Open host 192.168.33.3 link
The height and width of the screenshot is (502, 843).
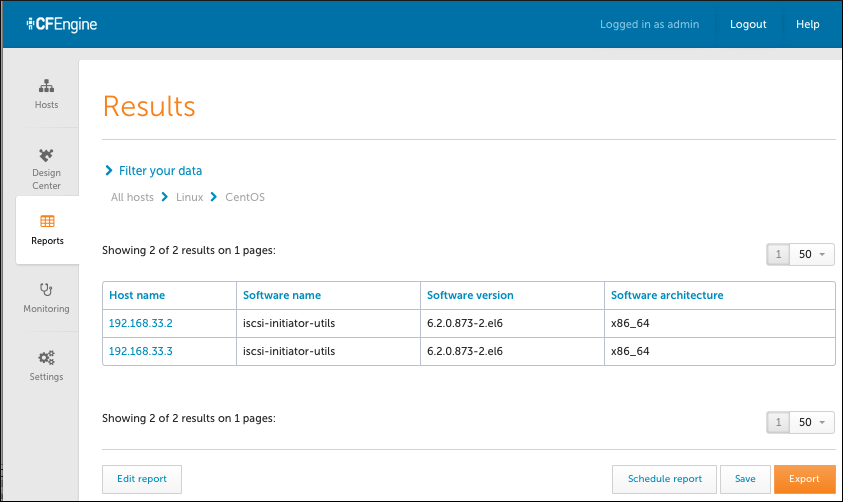[x=141, y=351]
